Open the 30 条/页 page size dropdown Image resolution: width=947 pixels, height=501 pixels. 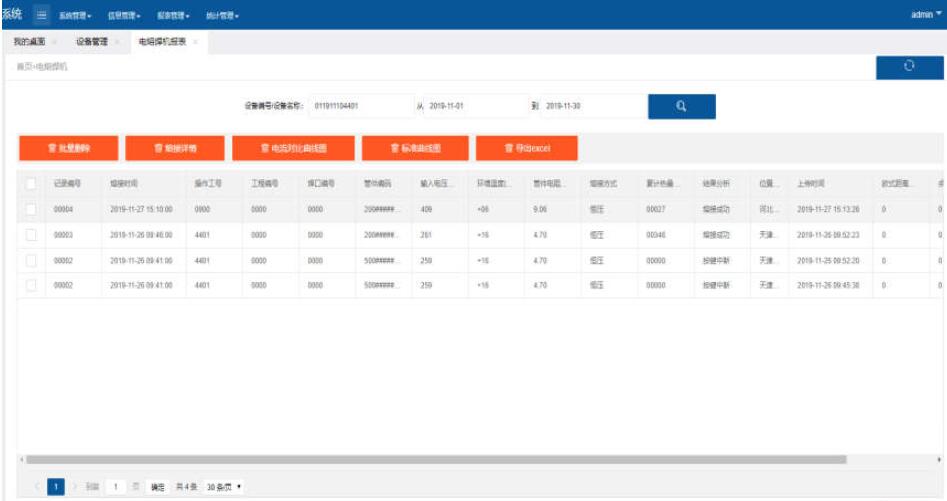pos(224,487)
